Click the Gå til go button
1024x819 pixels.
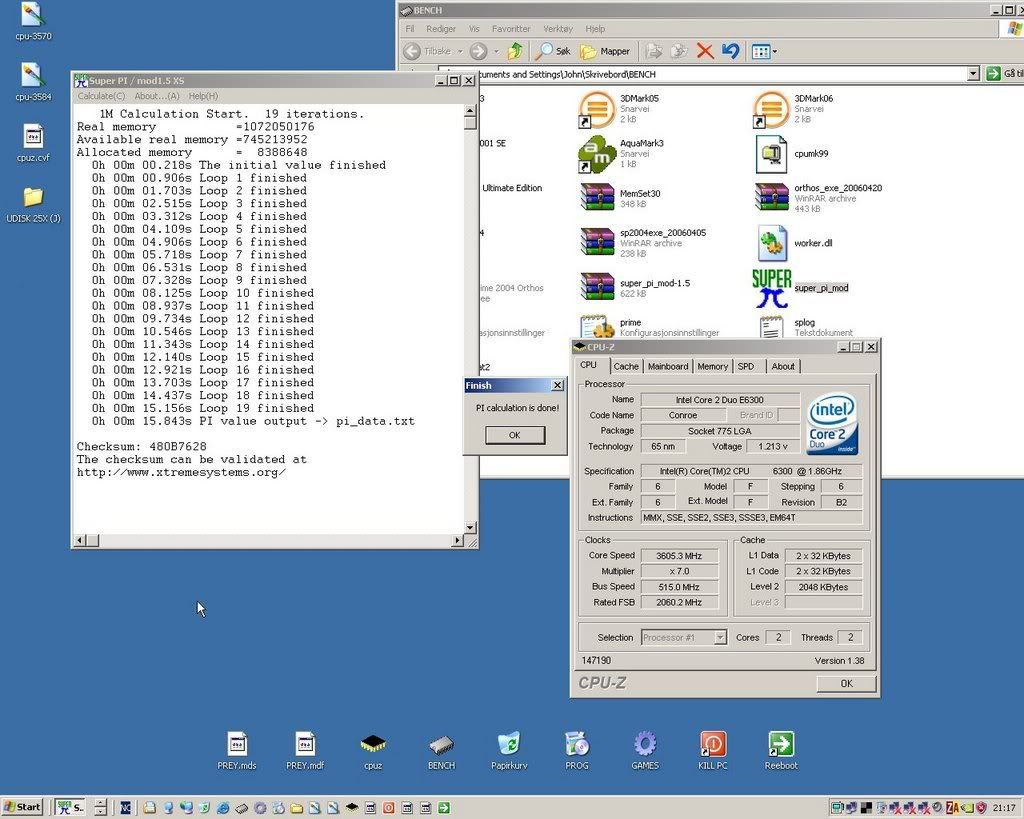click(1004, 74)
